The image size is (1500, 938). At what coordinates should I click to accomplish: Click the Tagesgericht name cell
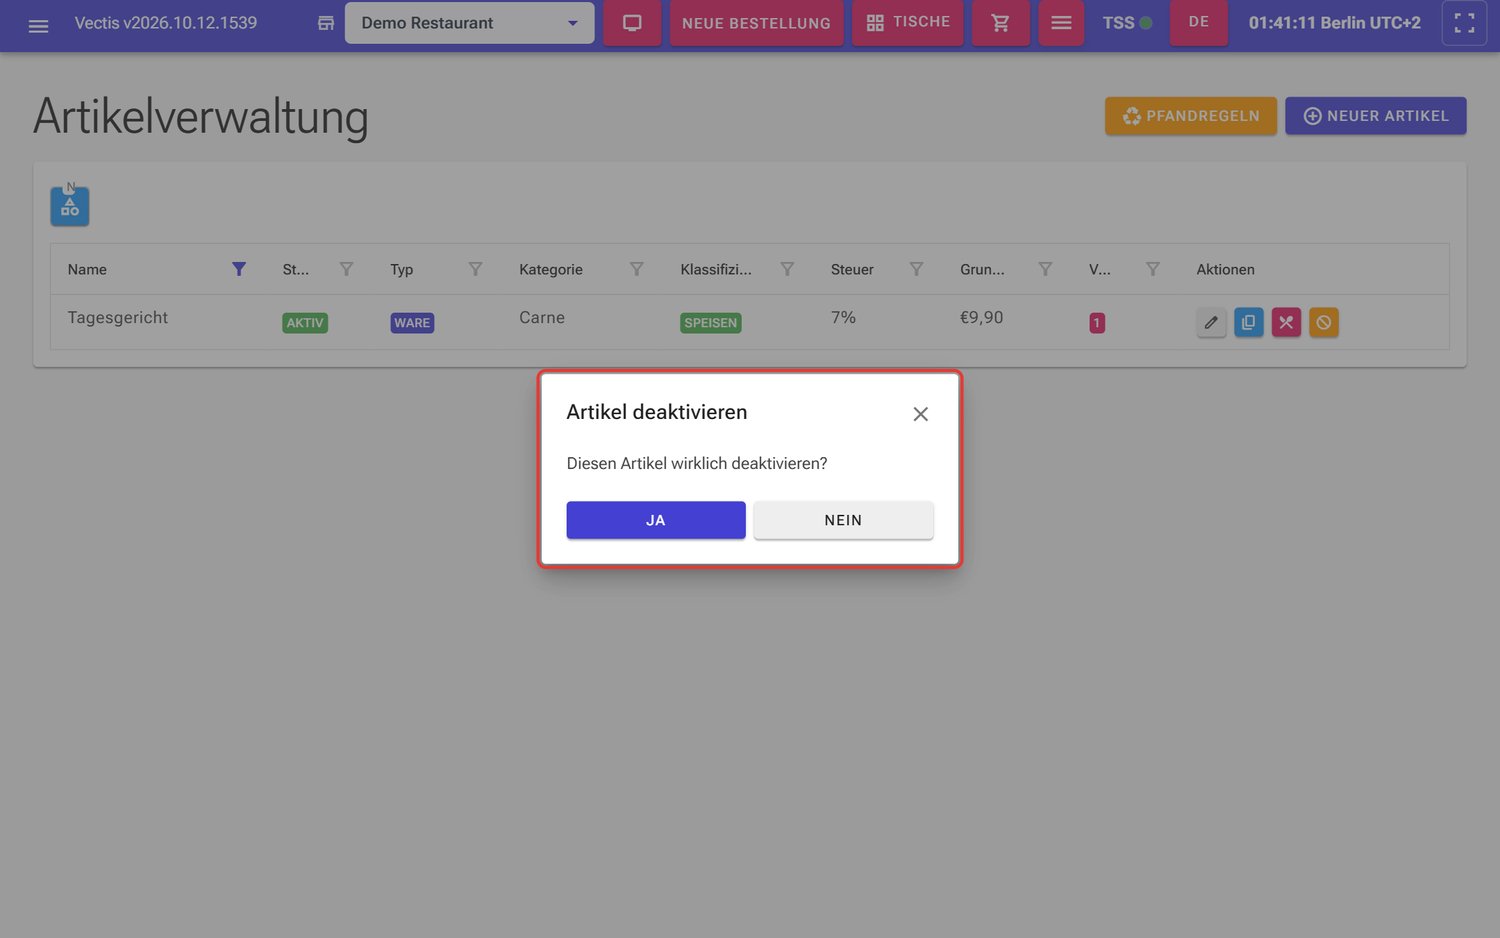pyautogui.click(x=118, y=318)
